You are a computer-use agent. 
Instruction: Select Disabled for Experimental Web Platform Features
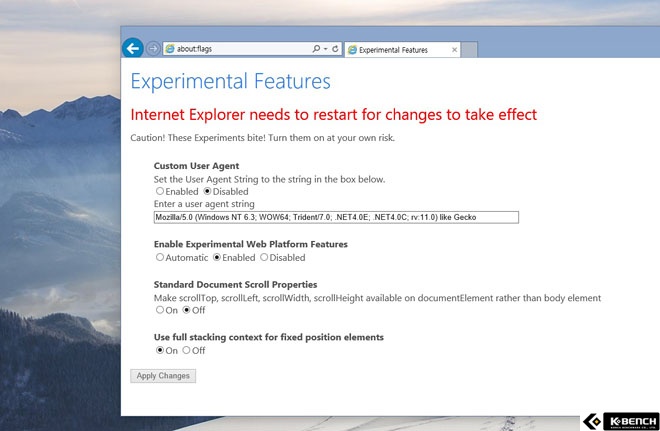click(264, 257)
